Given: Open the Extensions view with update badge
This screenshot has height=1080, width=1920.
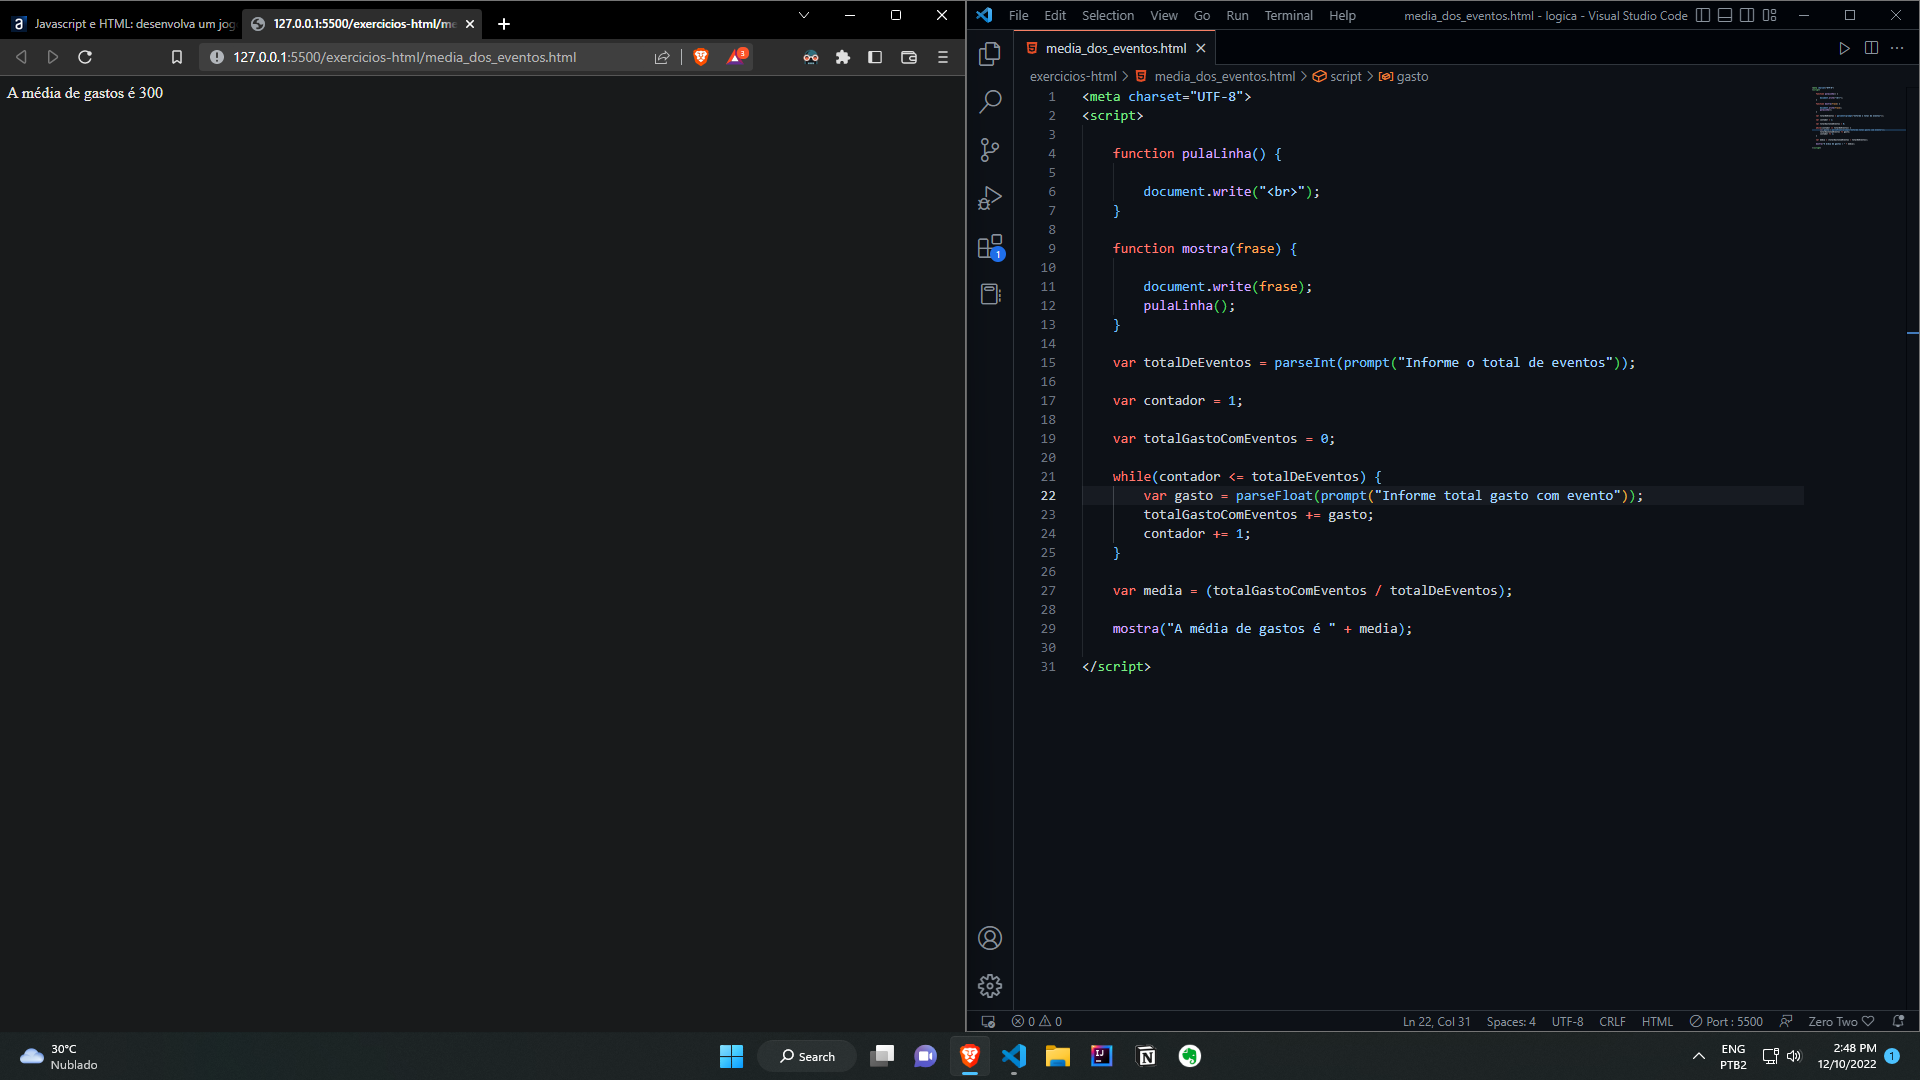Looking at the screenshot, I should (990, 247).
